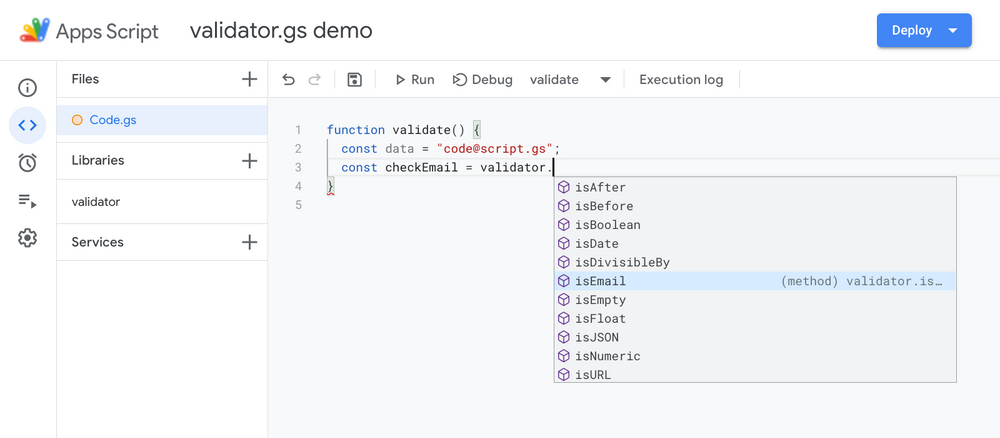Choose isURL in the suggestion list

[592, 375]
